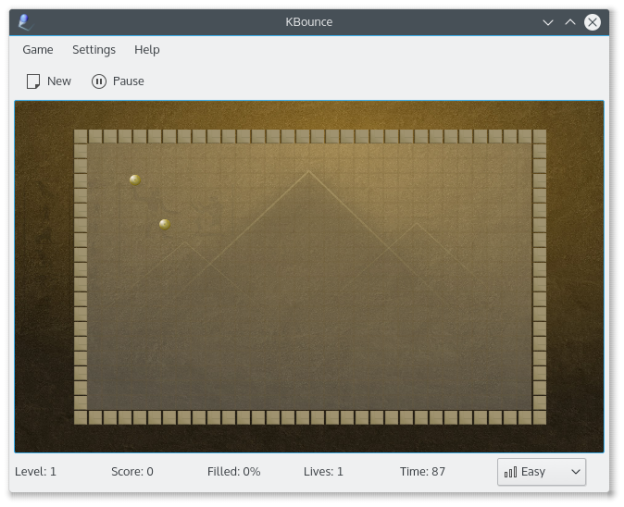Click the Time: 87 status label
The height and width of the screenshot is (507, 624).
coord(422,472)
